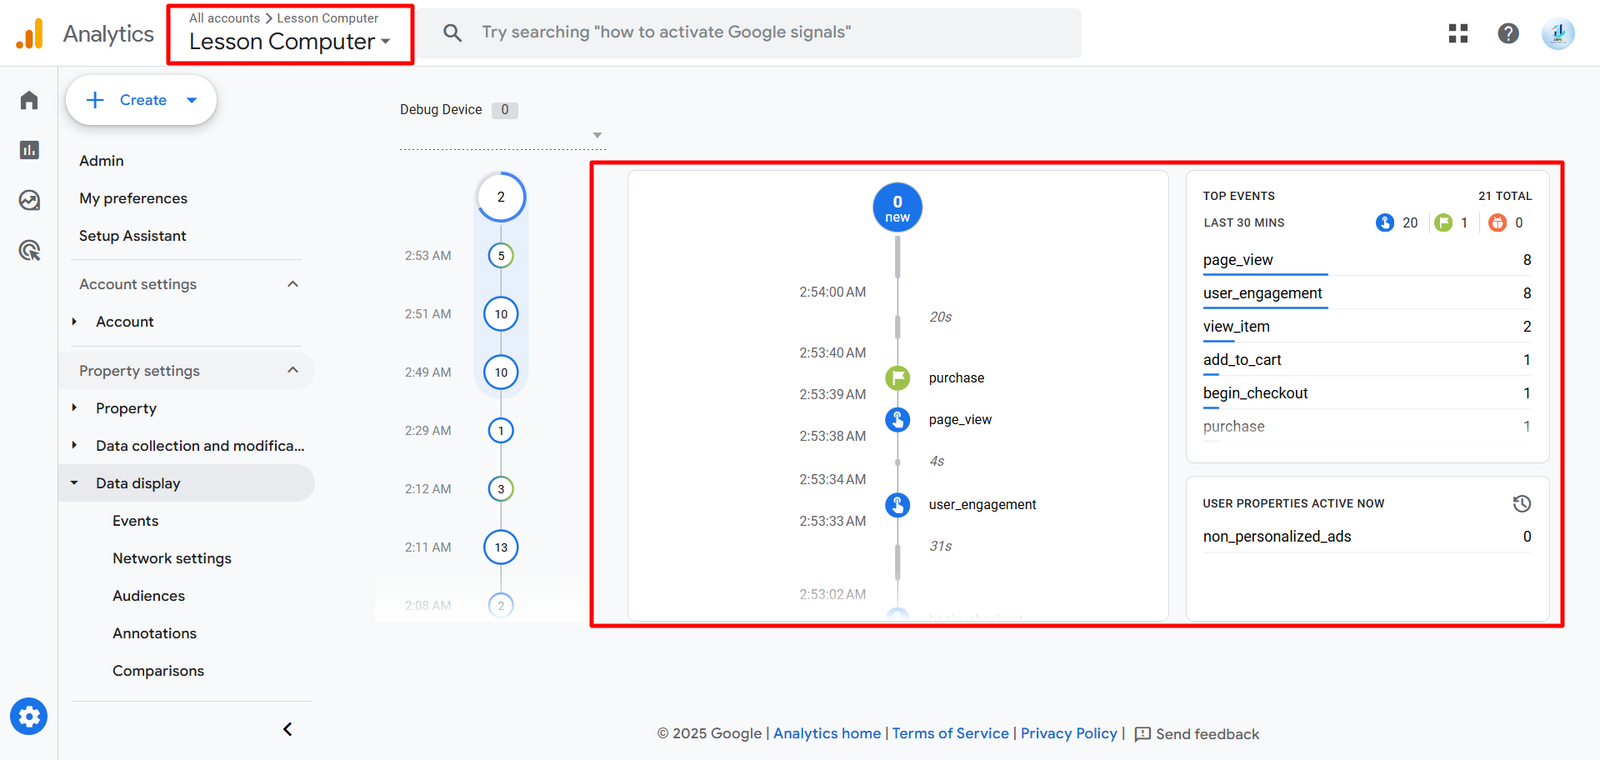
Task: Click the search input field
Action: click(760, 33)
